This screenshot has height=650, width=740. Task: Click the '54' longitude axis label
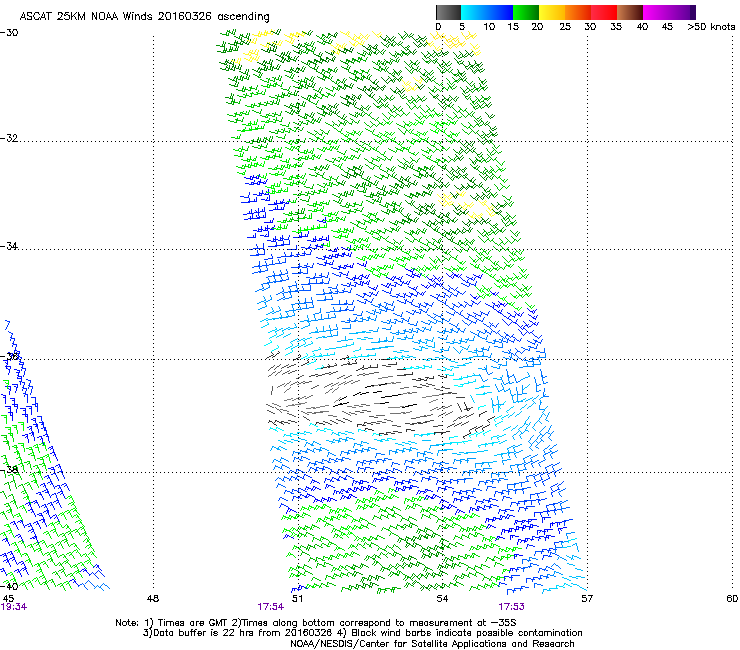(442, 599)
